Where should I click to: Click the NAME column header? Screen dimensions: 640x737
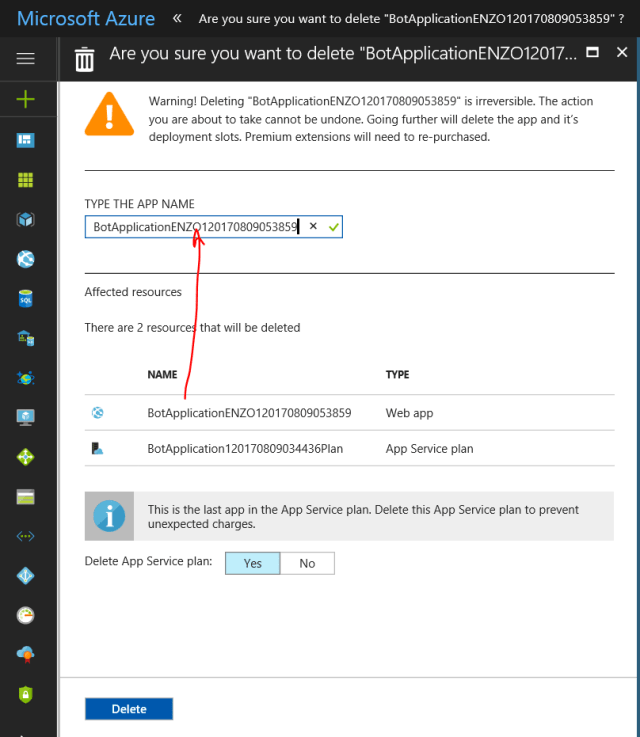(162, 375)
